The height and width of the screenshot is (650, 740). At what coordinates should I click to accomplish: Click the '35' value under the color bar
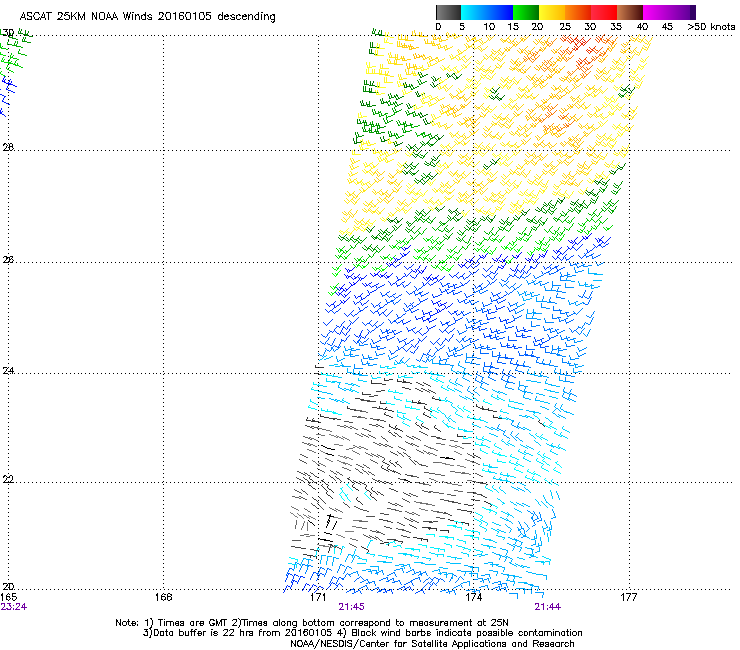(x=616, y=27)
